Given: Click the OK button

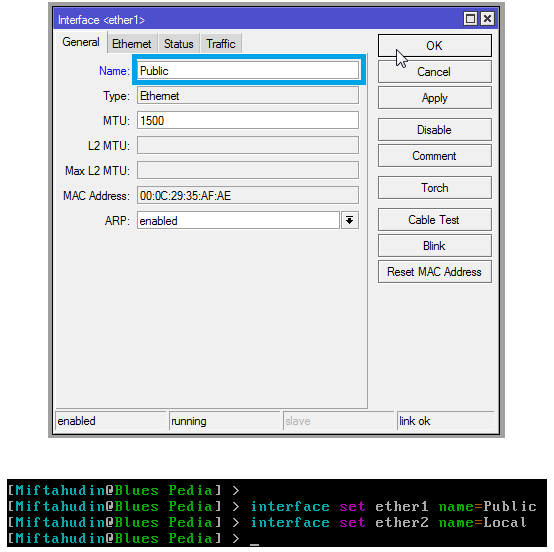Looking at the screenshot, I should pyautogui.click(x=435, y=46).
